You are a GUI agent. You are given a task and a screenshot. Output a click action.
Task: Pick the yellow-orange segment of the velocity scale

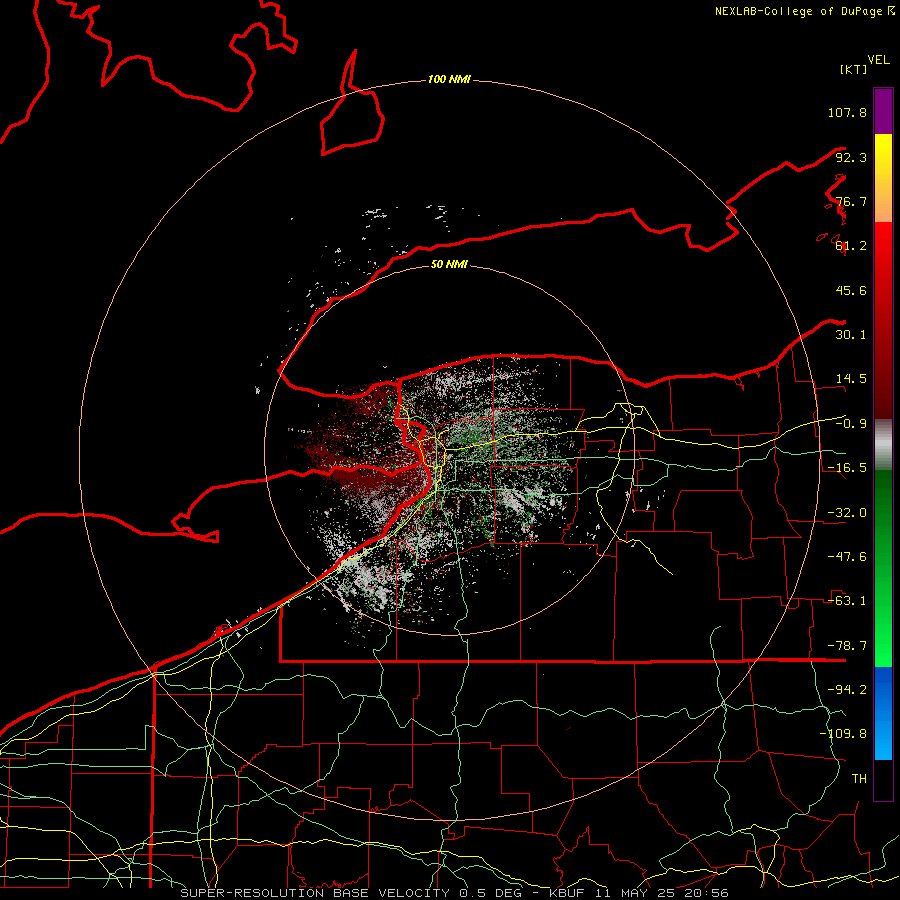click(x=883, y=179)
